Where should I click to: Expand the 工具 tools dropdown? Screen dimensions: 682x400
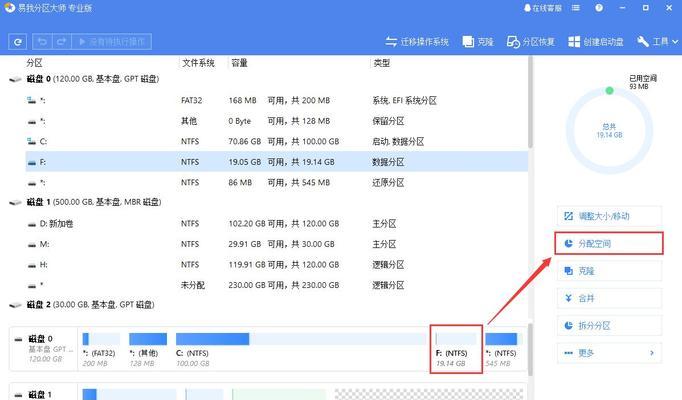pyautogui.click(x=657, y=42)
